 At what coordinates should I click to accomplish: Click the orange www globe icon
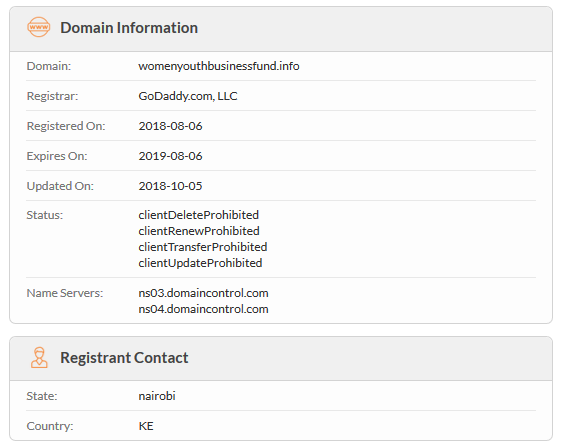39,27
